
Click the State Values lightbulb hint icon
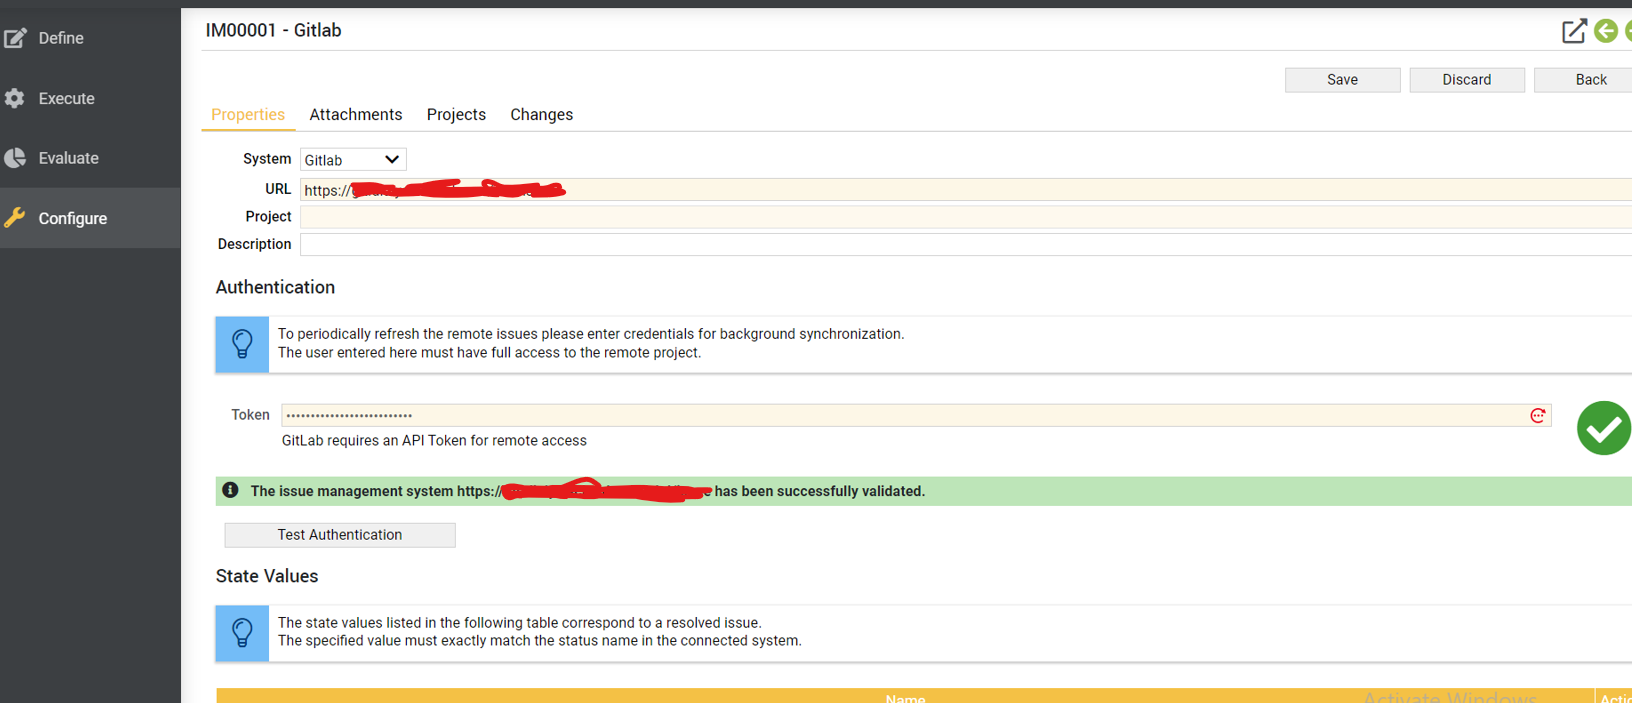click(242, 632)
